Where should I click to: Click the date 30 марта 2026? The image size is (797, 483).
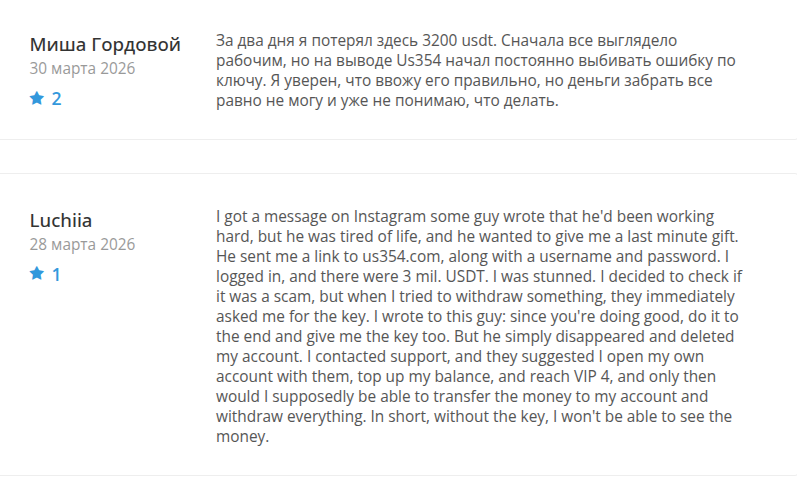pyautogui.click(x=82, y=69)
